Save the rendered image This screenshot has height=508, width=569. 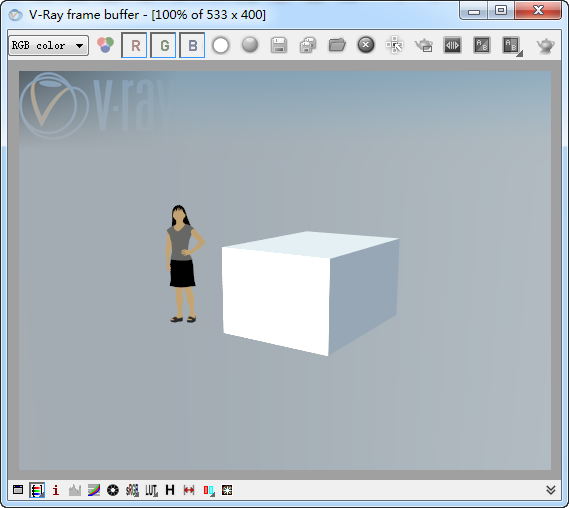(x=279, y=45)
